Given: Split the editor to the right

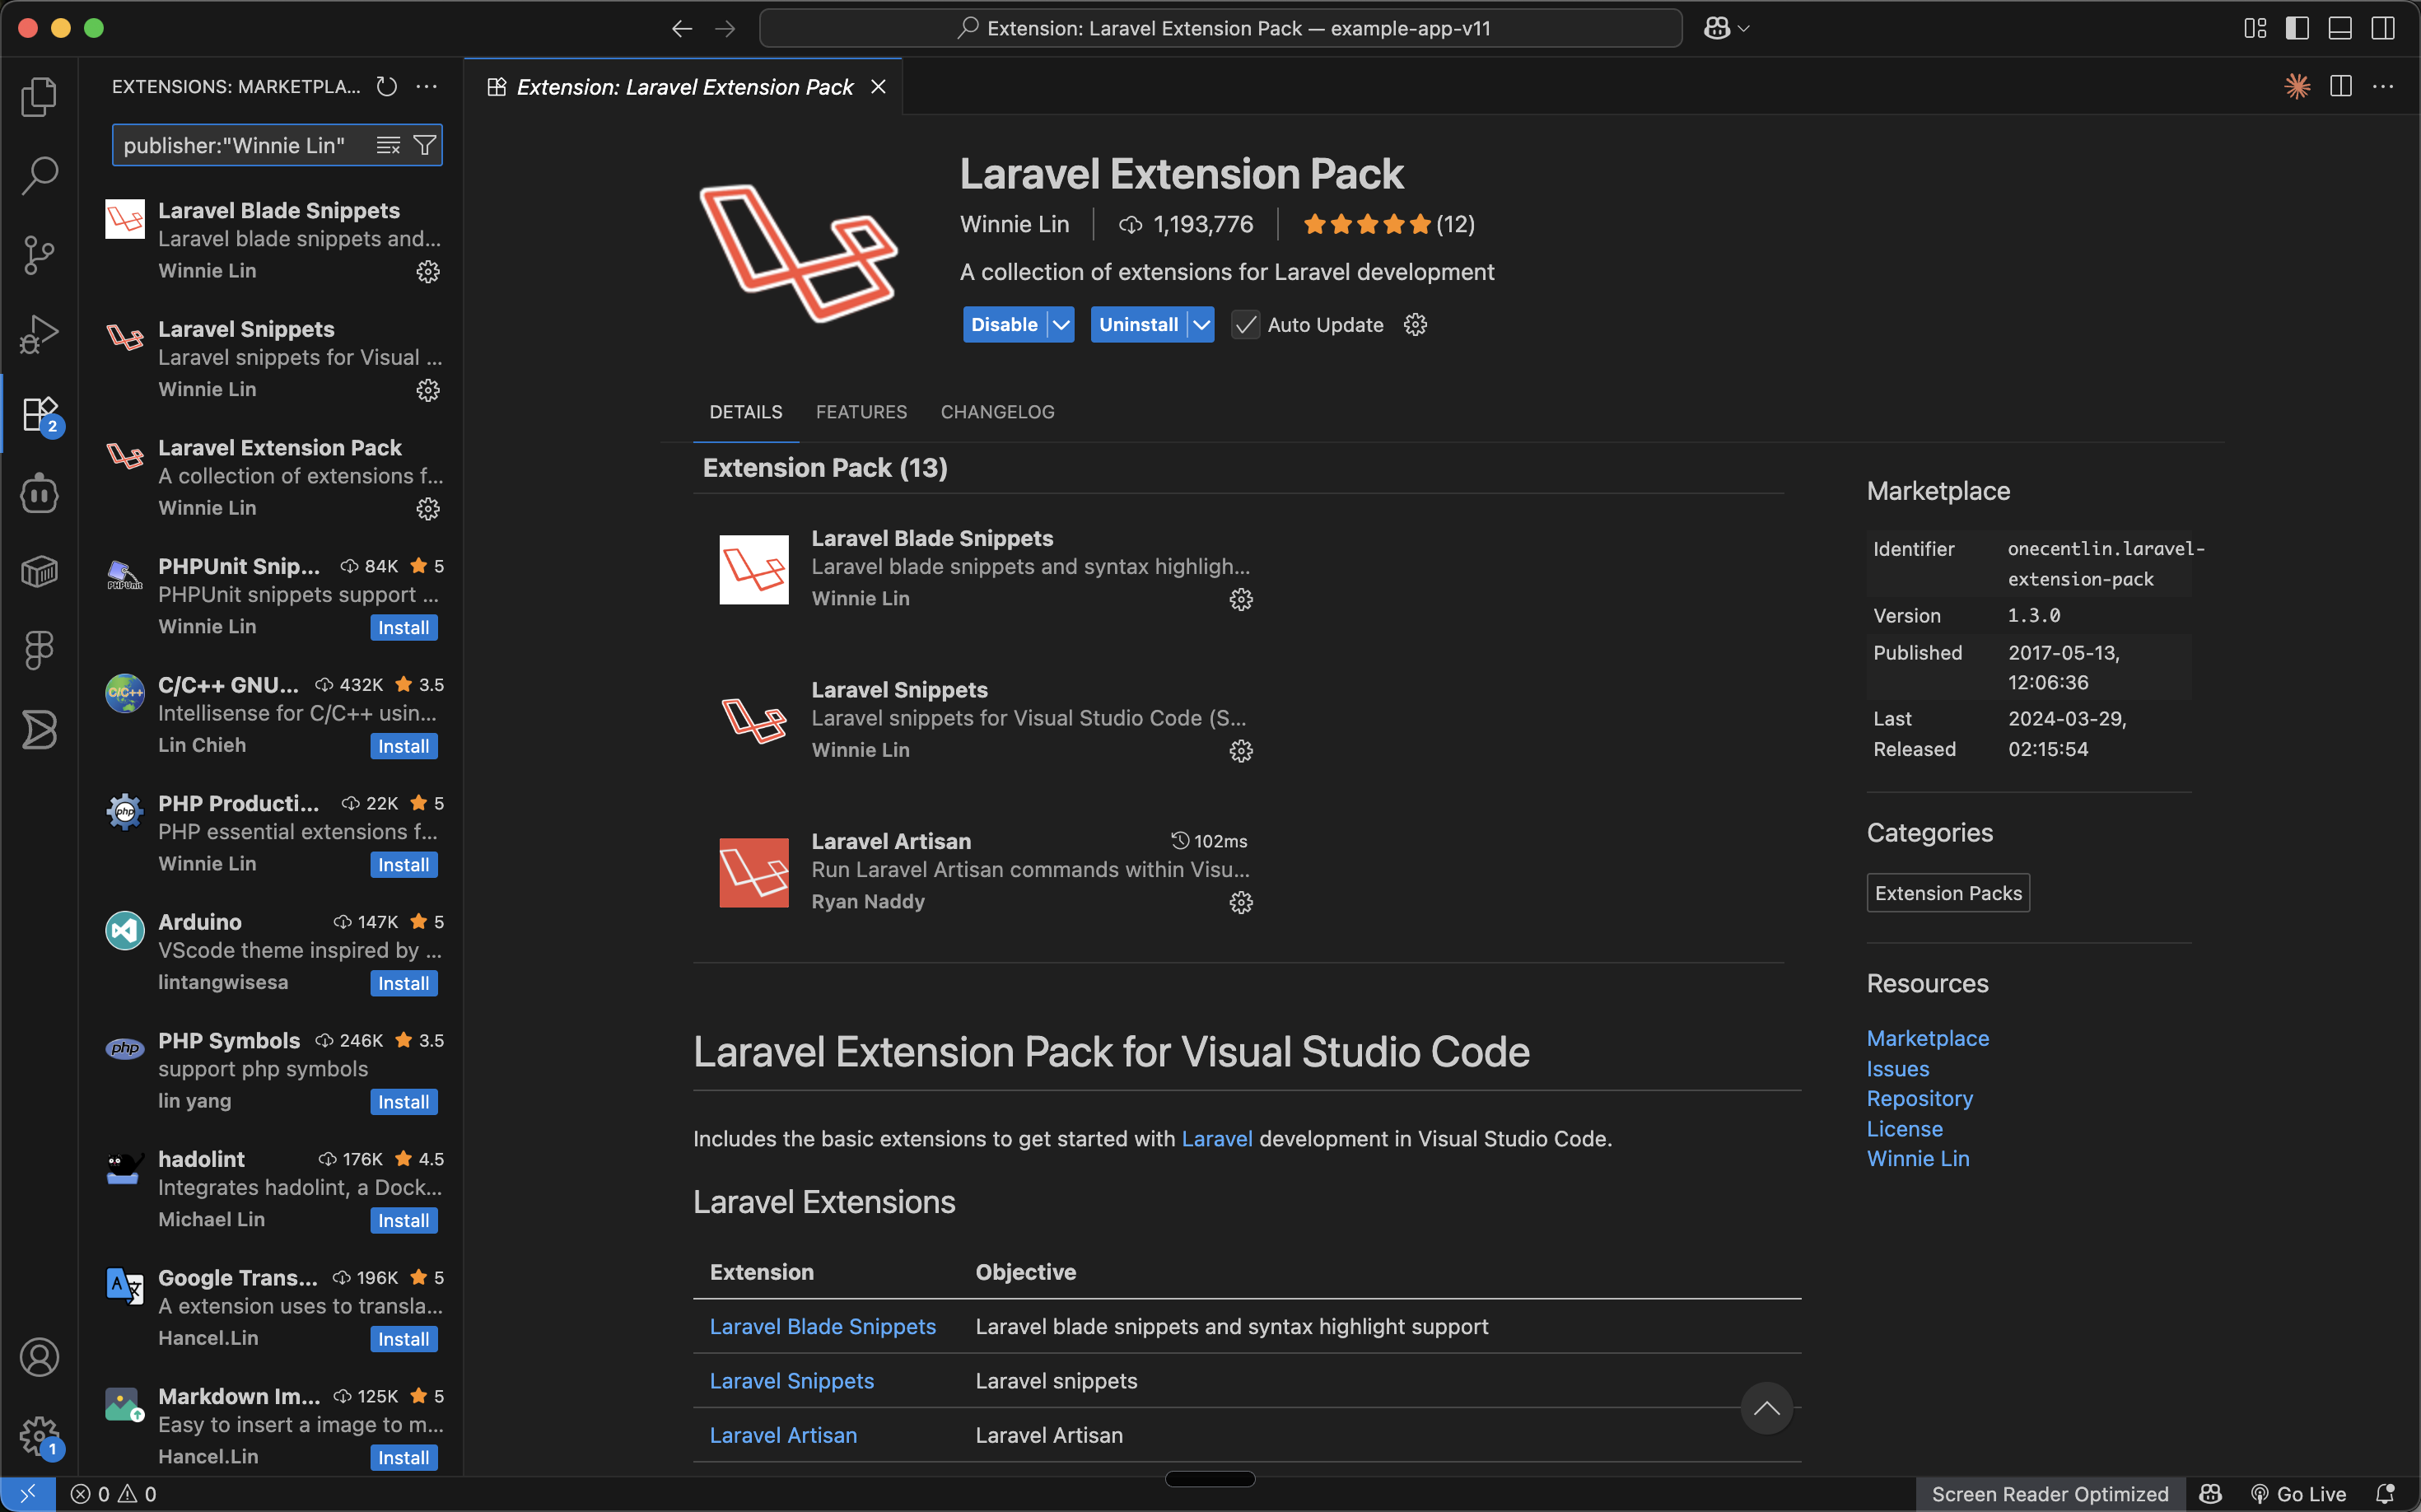Looking at the screenshot, I should pyautogui.click(x=2341, y=87).
